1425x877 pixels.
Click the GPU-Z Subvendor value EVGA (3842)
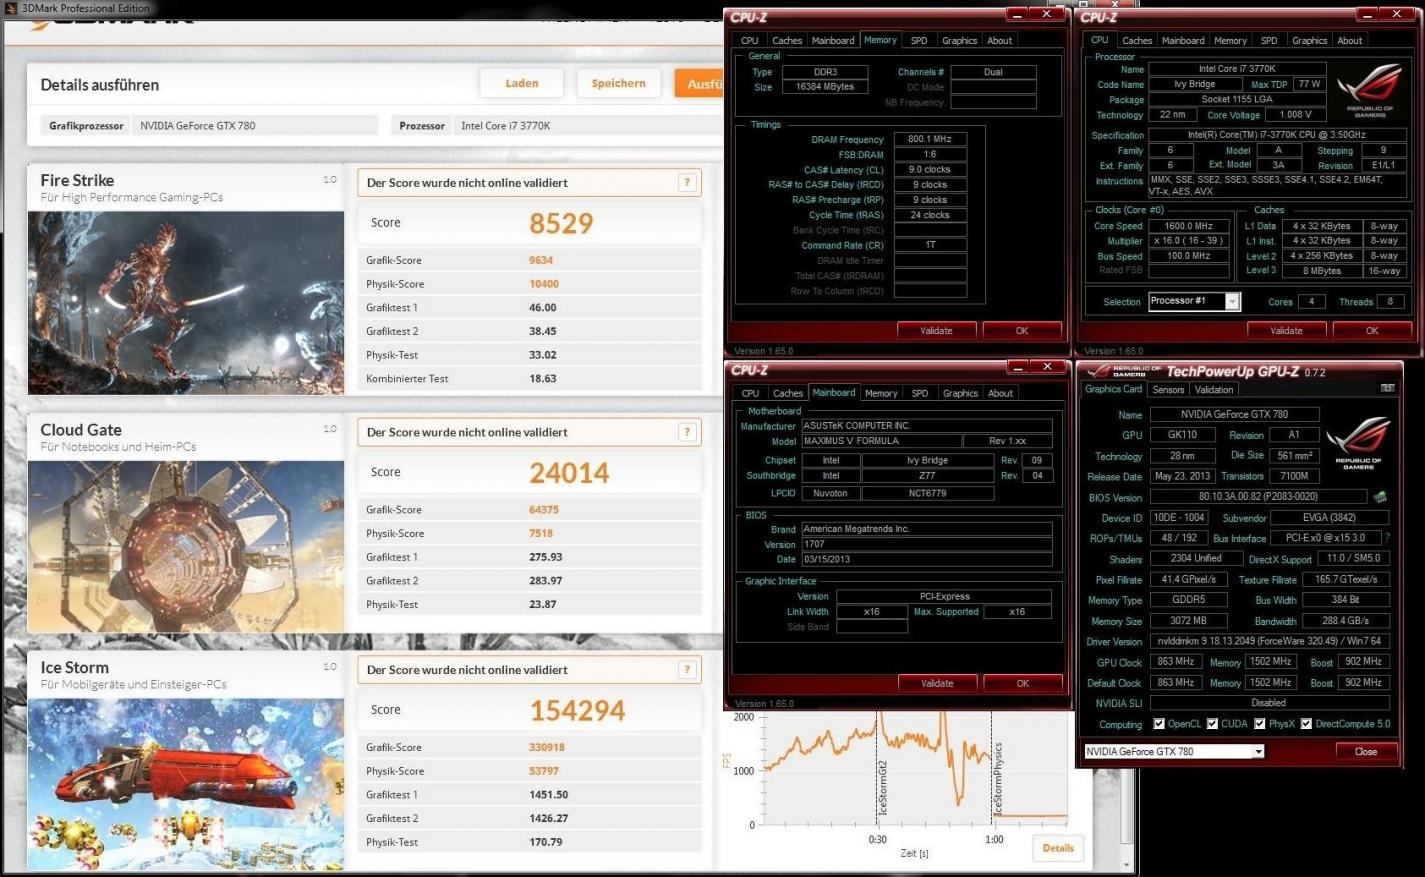pos(1329,518)
